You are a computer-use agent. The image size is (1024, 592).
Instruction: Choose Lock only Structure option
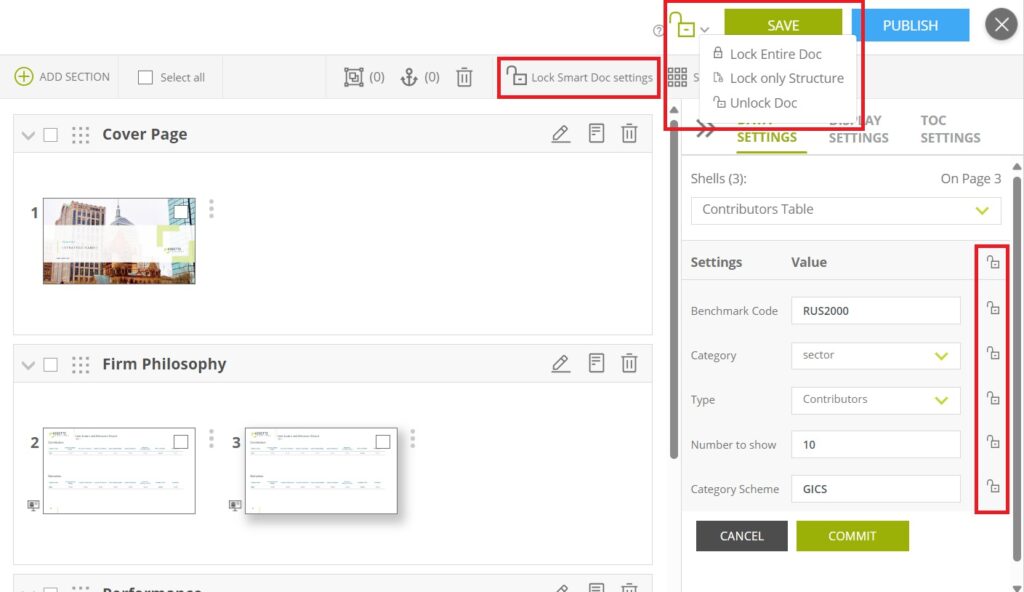pyautogui.click(x=778, y=78)
